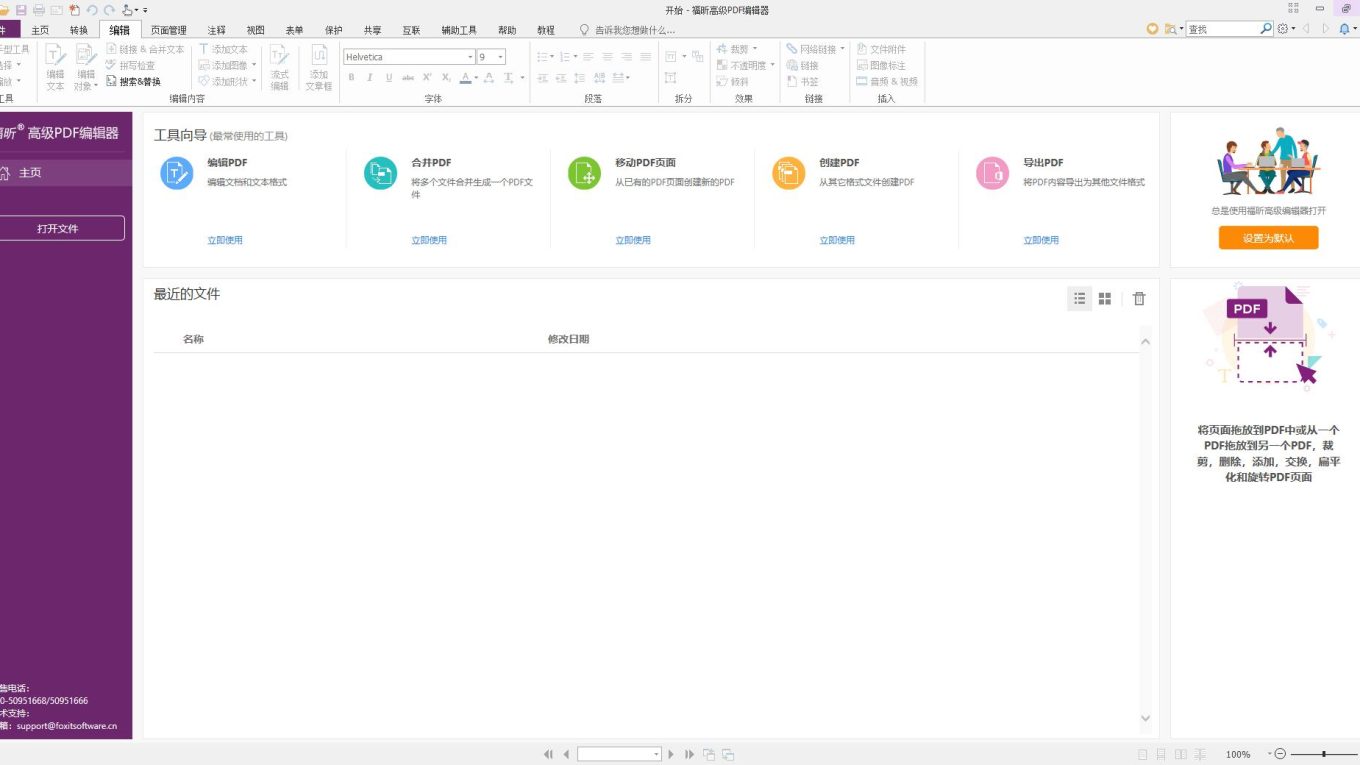Viewport: 1360px width, 765px height.
Task: Click the Audio & Video (音频 & 视频) tool
Action: click(x=887, y=82)
